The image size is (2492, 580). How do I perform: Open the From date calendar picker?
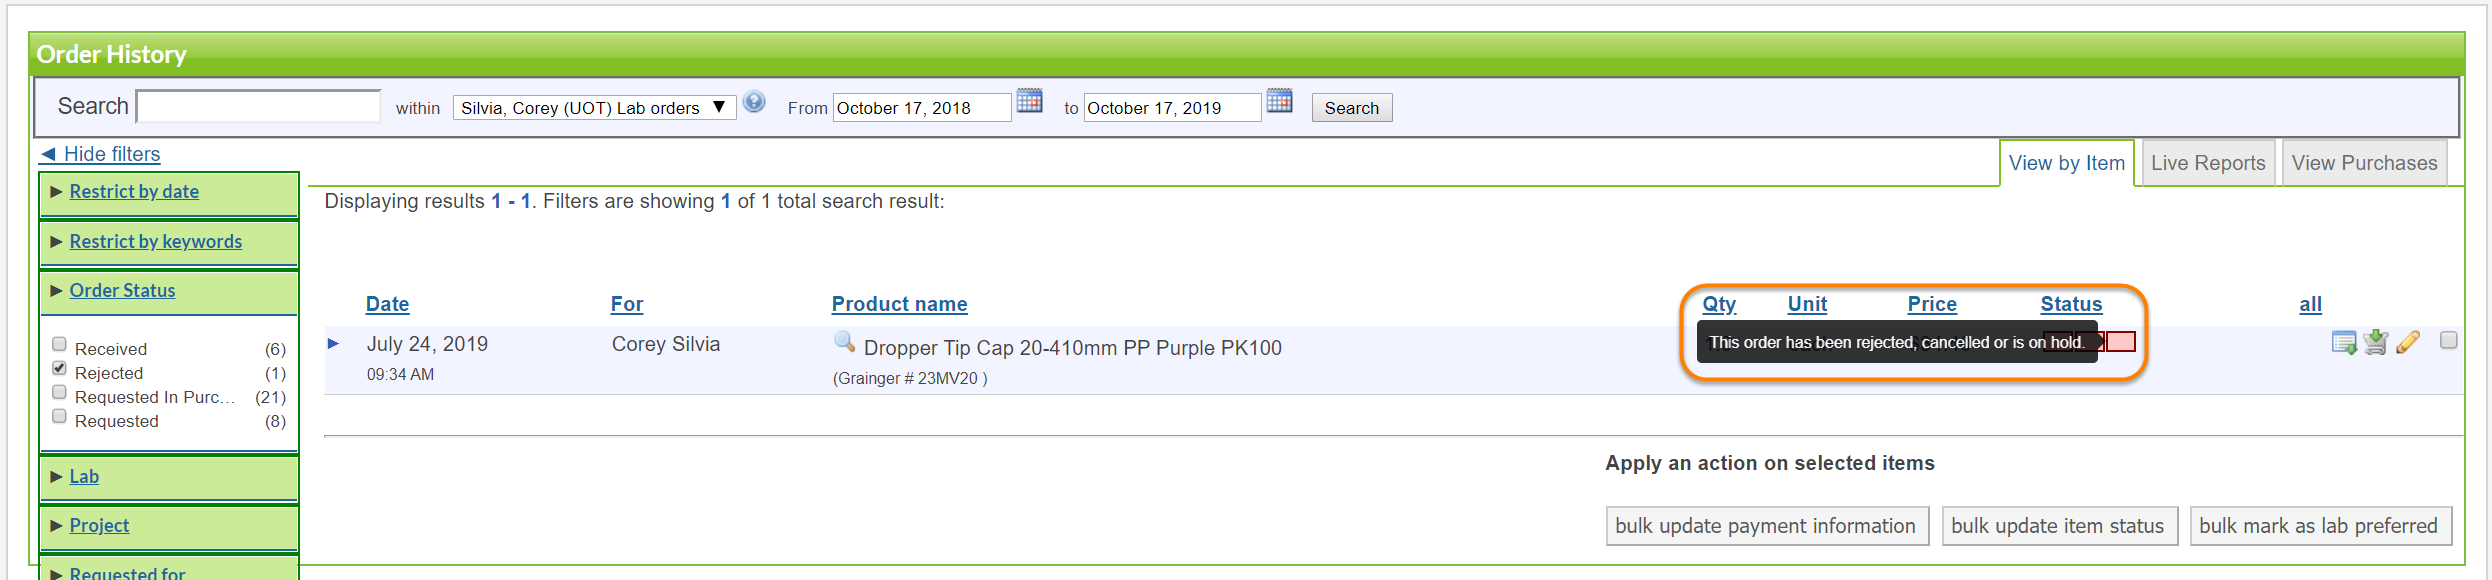1029,101
